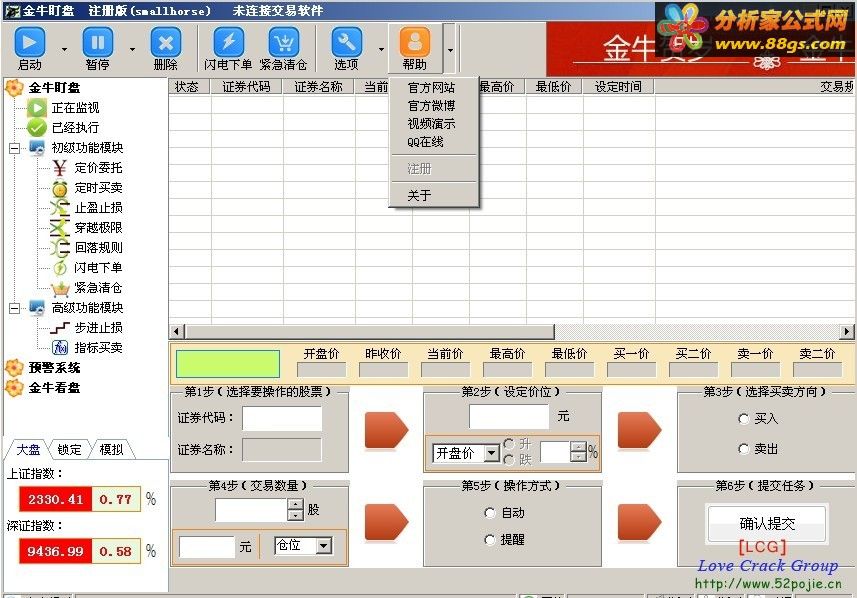Image resolution: width=857 pixels, height=598 pixels.
Task: Choose 视频演示 from help menu
Action: [x=431, y=124]
